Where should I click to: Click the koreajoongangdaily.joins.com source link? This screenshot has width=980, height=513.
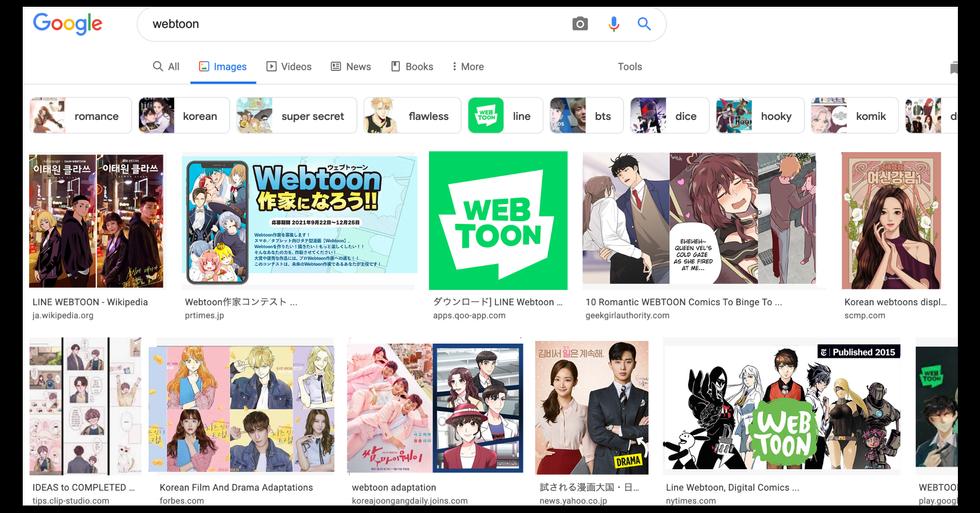(x=409, y=501)
